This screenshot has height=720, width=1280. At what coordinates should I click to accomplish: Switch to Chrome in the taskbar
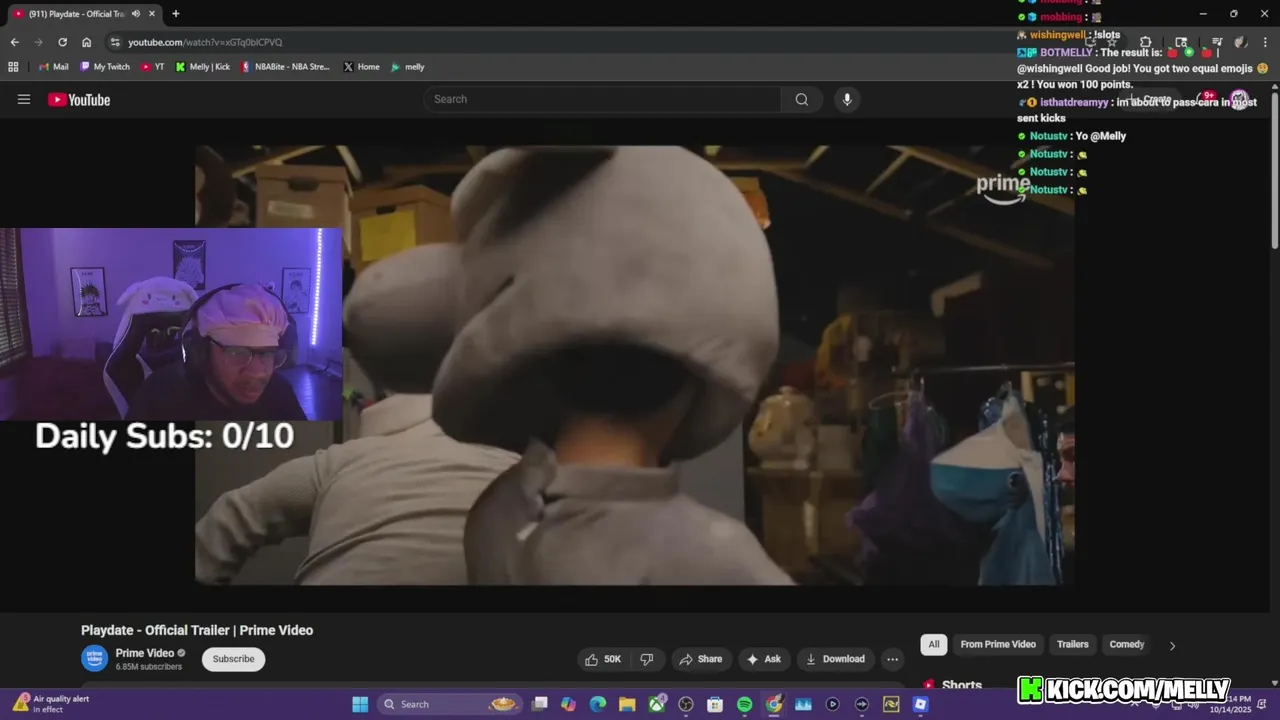click(x=773, y=704)
